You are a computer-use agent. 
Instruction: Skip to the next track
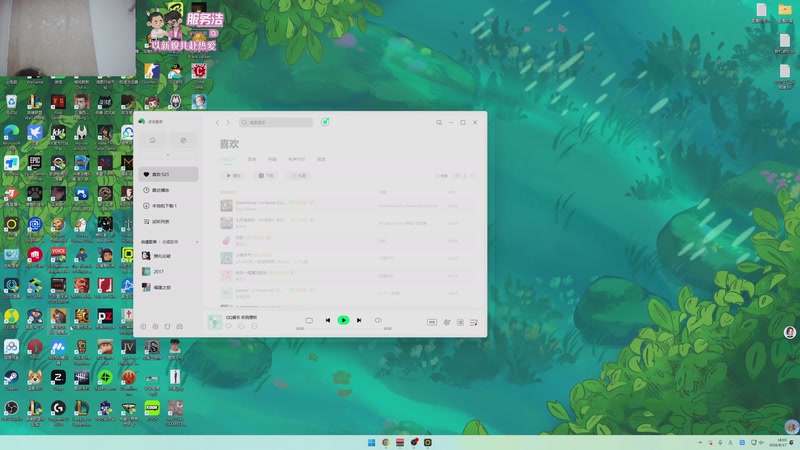(359, 321)
